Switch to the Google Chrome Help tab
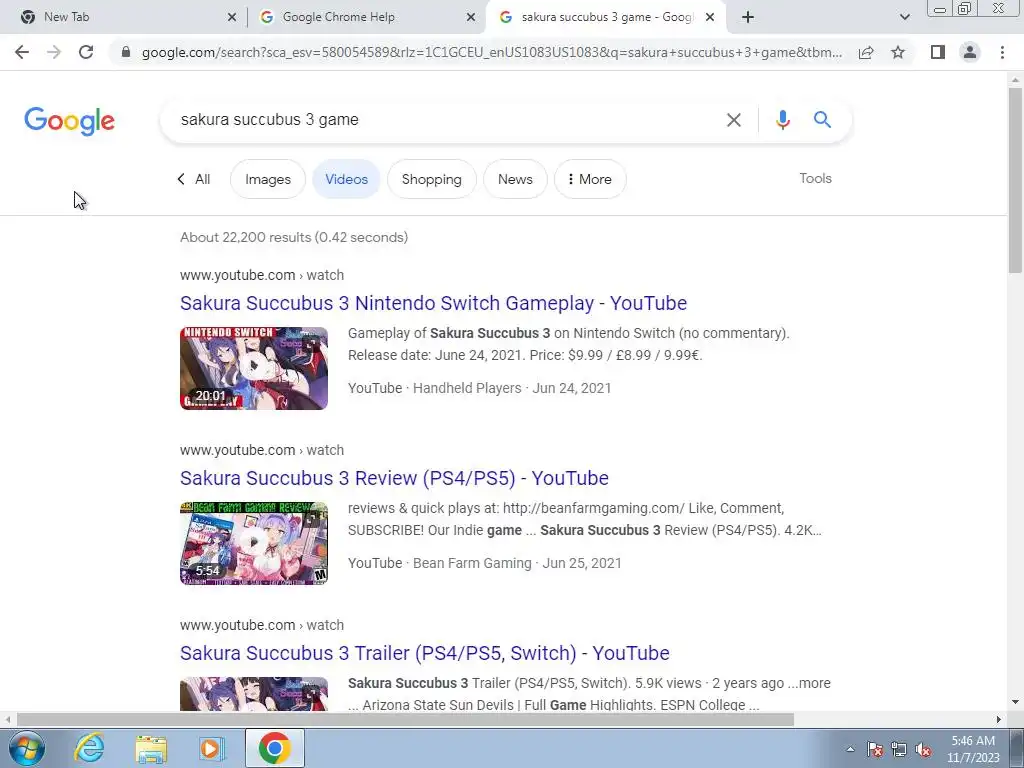This screenshot has height=768, width=1024. [366, 17]
